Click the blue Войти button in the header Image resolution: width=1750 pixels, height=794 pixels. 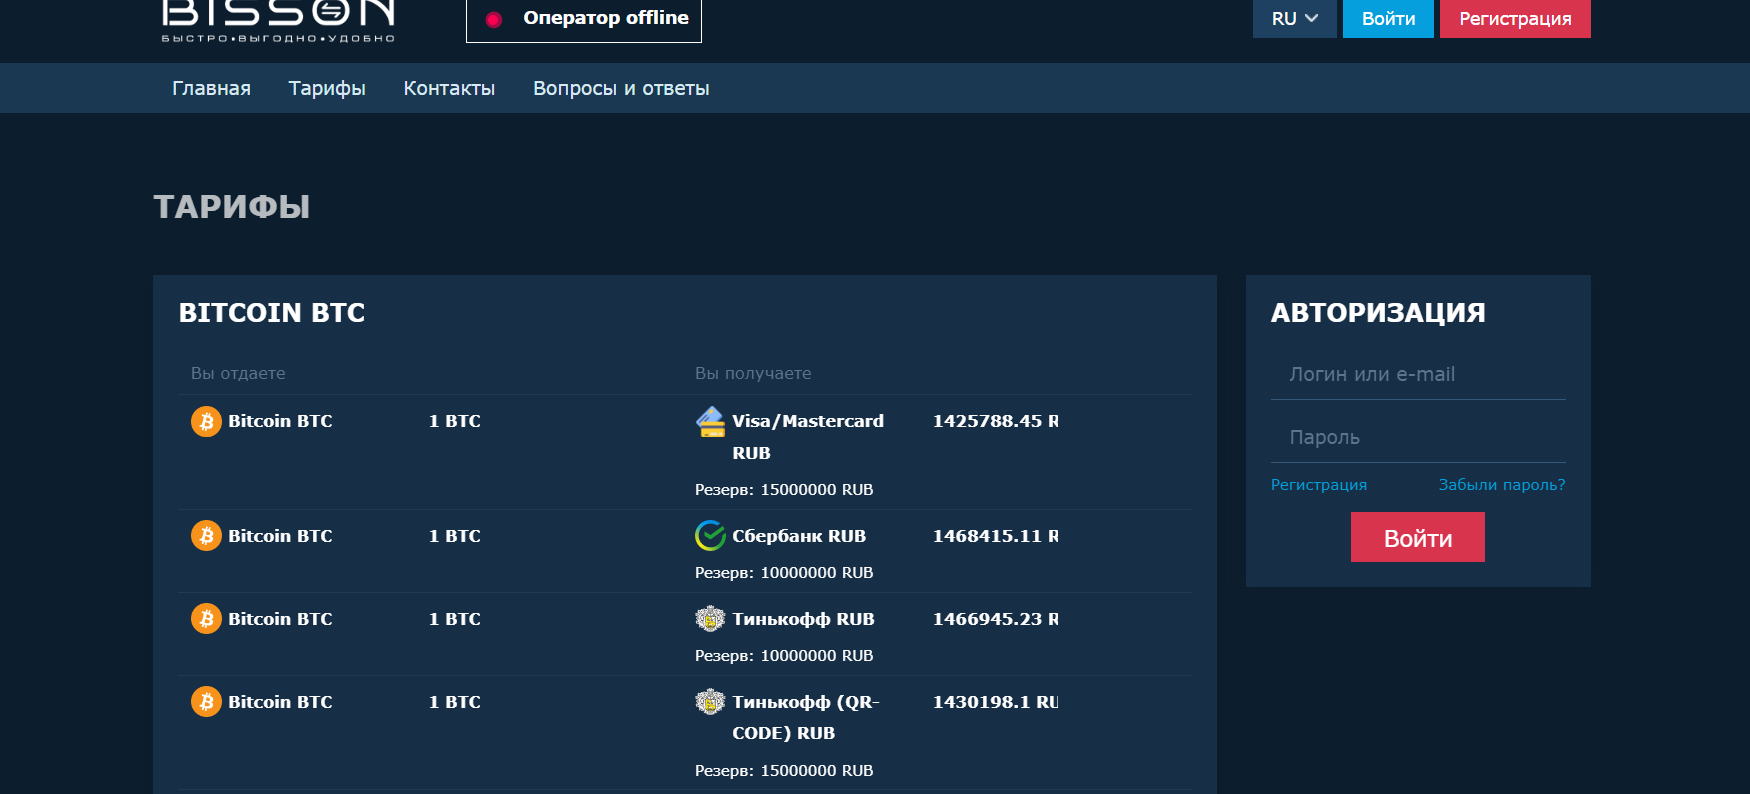(1388, 19)
